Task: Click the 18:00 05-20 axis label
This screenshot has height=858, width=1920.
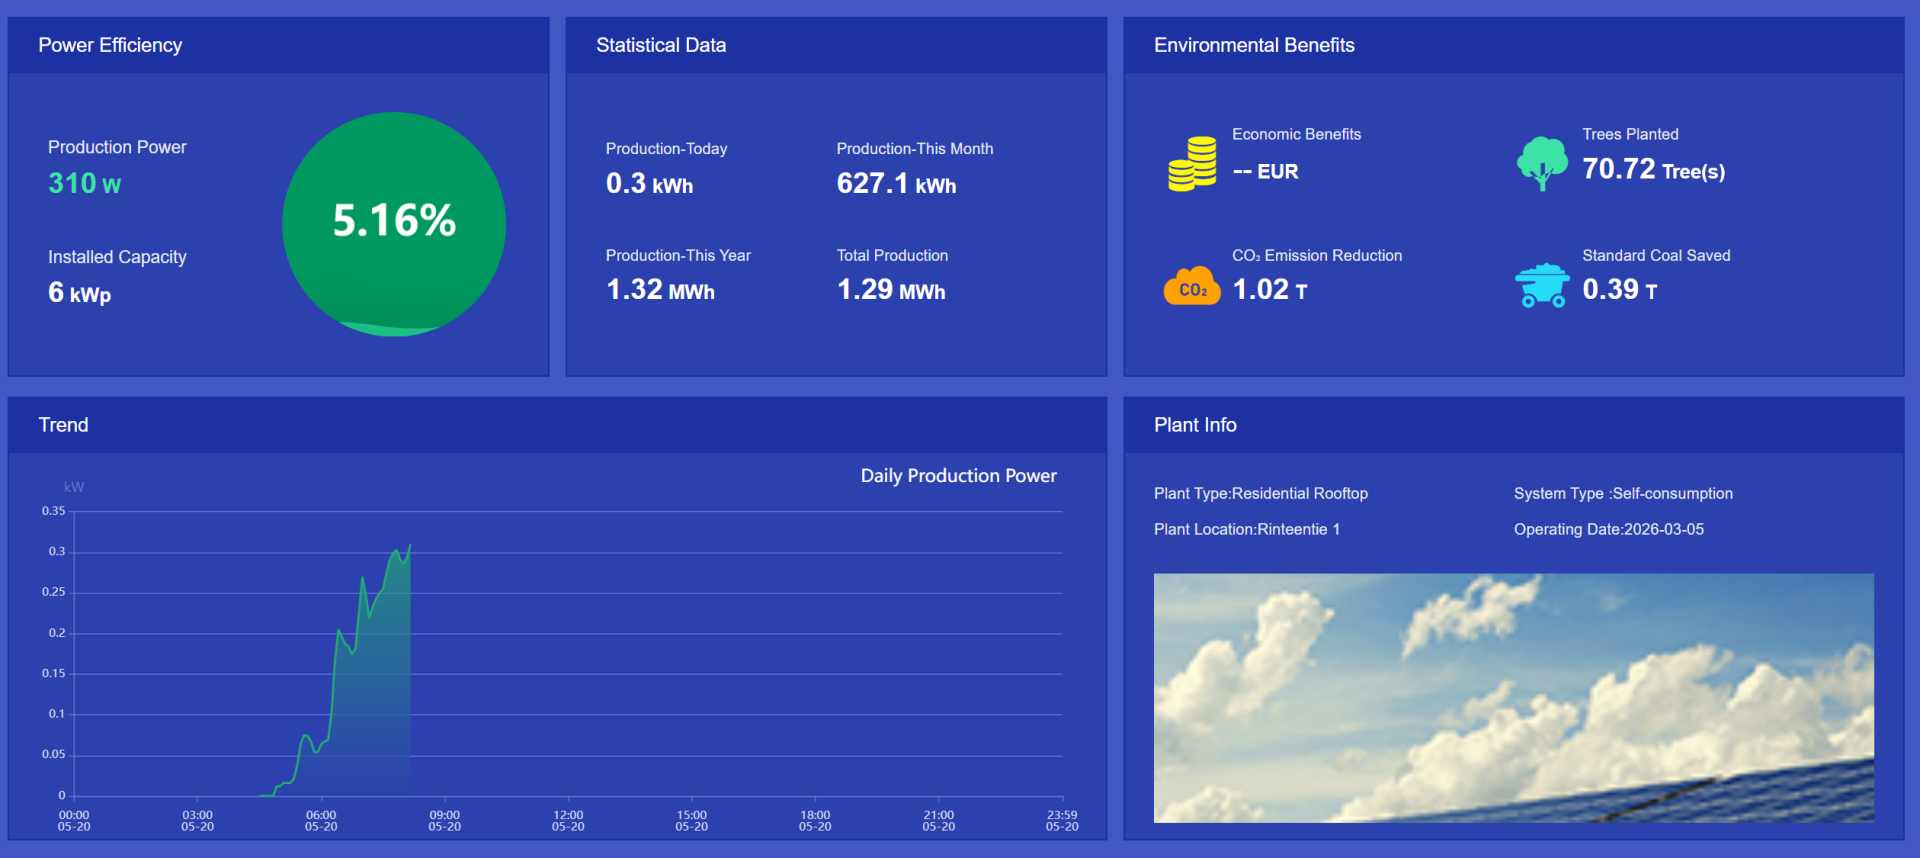Action: point(815,821)
